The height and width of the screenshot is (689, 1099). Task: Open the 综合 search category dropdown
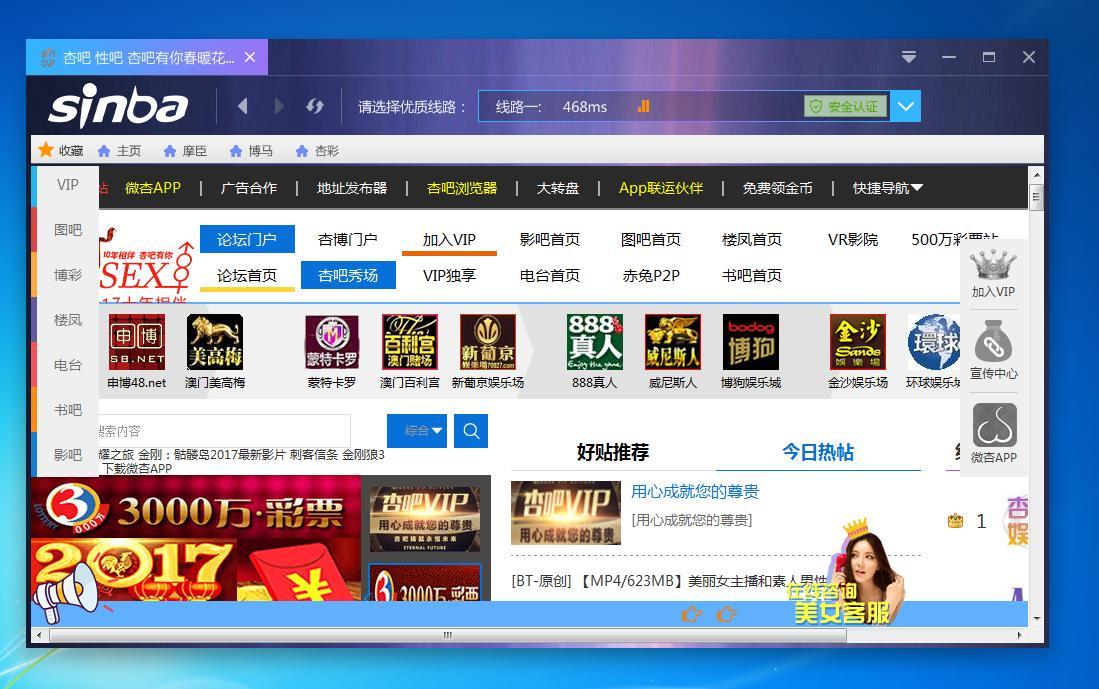[417, 430]
